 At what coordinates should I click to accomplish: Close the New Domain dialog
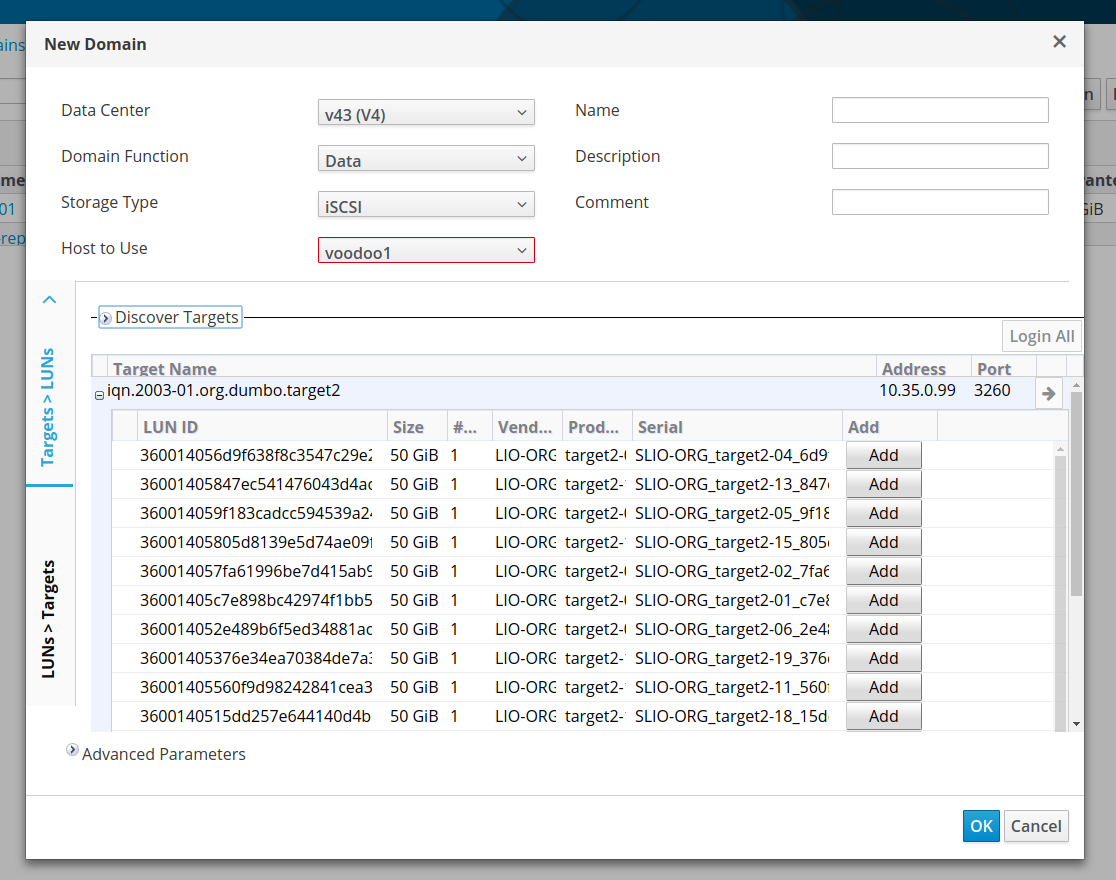click(x=1059, y=42)
